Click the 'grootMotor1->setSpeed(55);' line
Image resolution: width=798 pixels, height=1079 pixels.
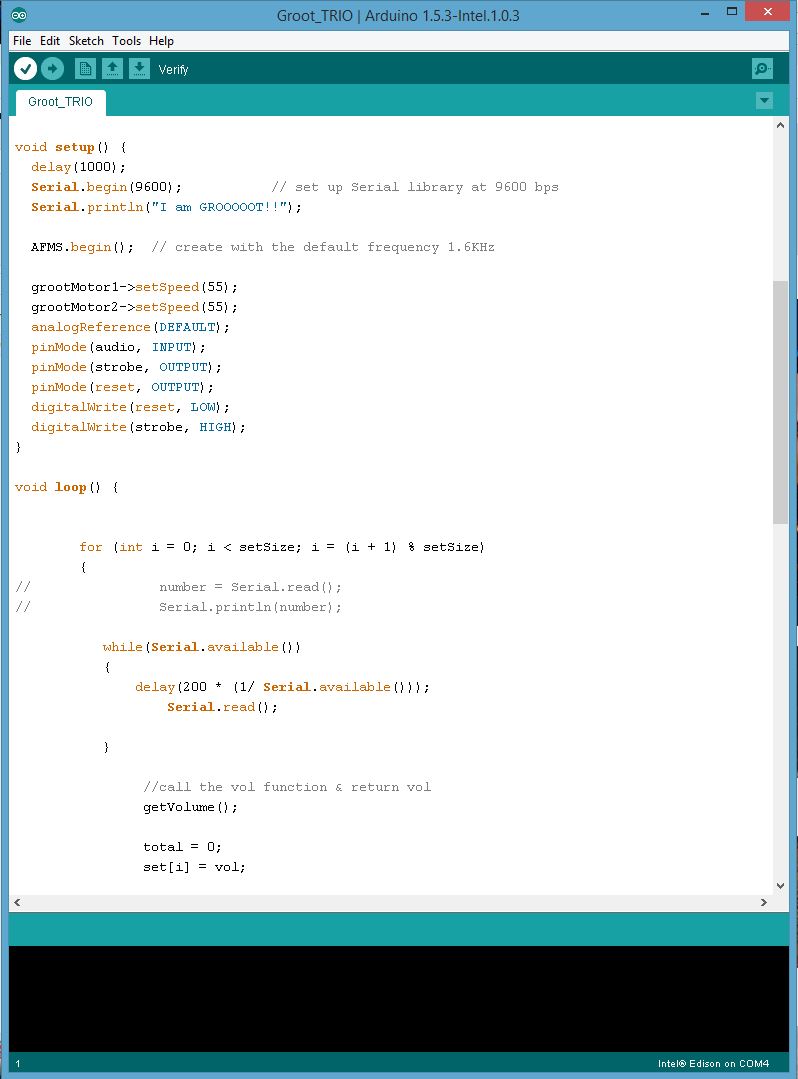click(x=134, y=287)
